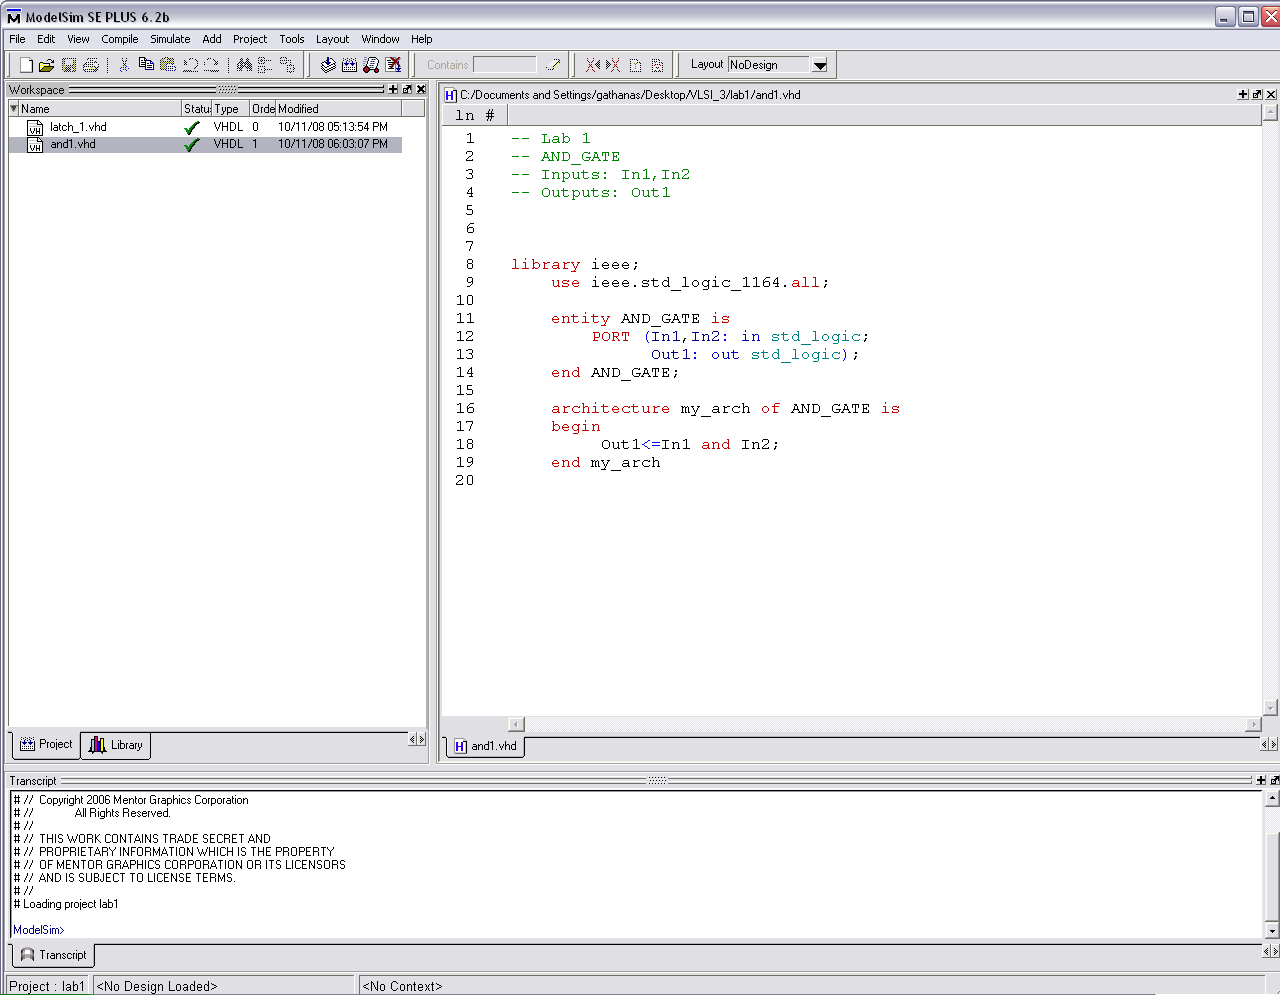Switch to the Library workspace tab

[x=116, y=745]
